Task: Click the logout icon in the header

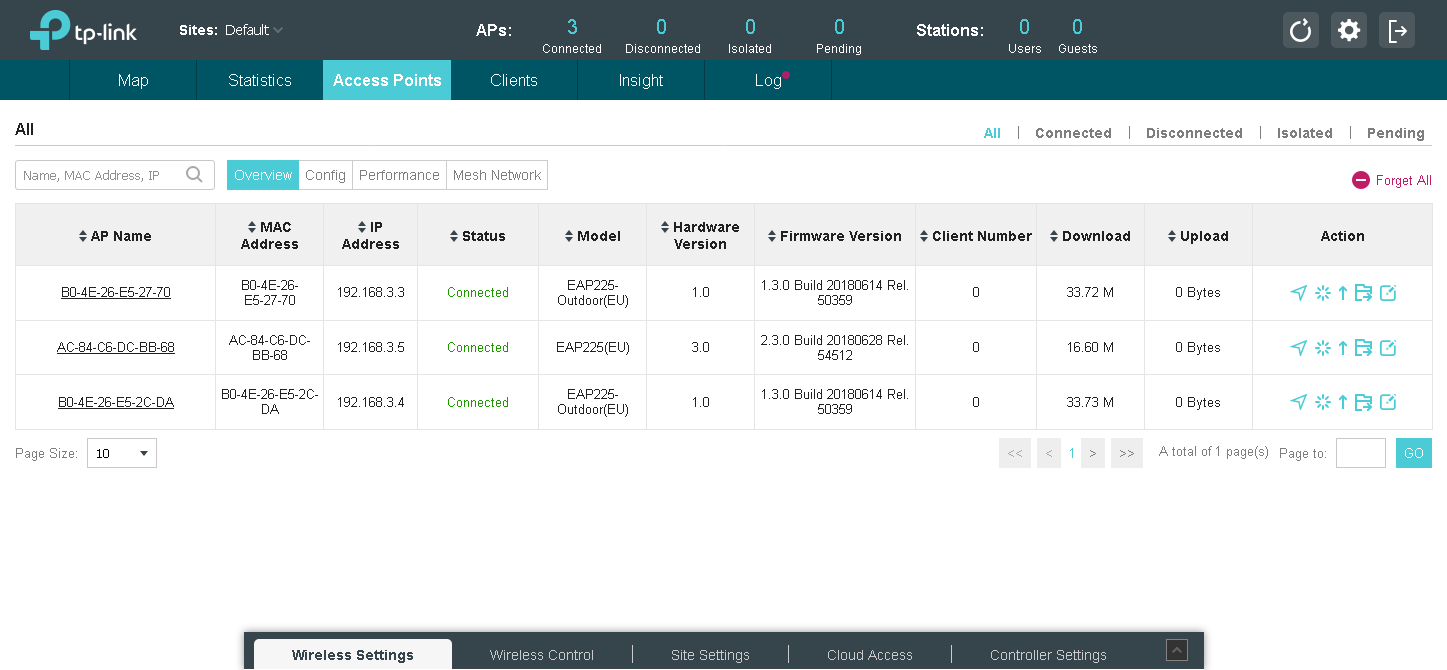Action: pyautogui.click(x=1397, y=30)
